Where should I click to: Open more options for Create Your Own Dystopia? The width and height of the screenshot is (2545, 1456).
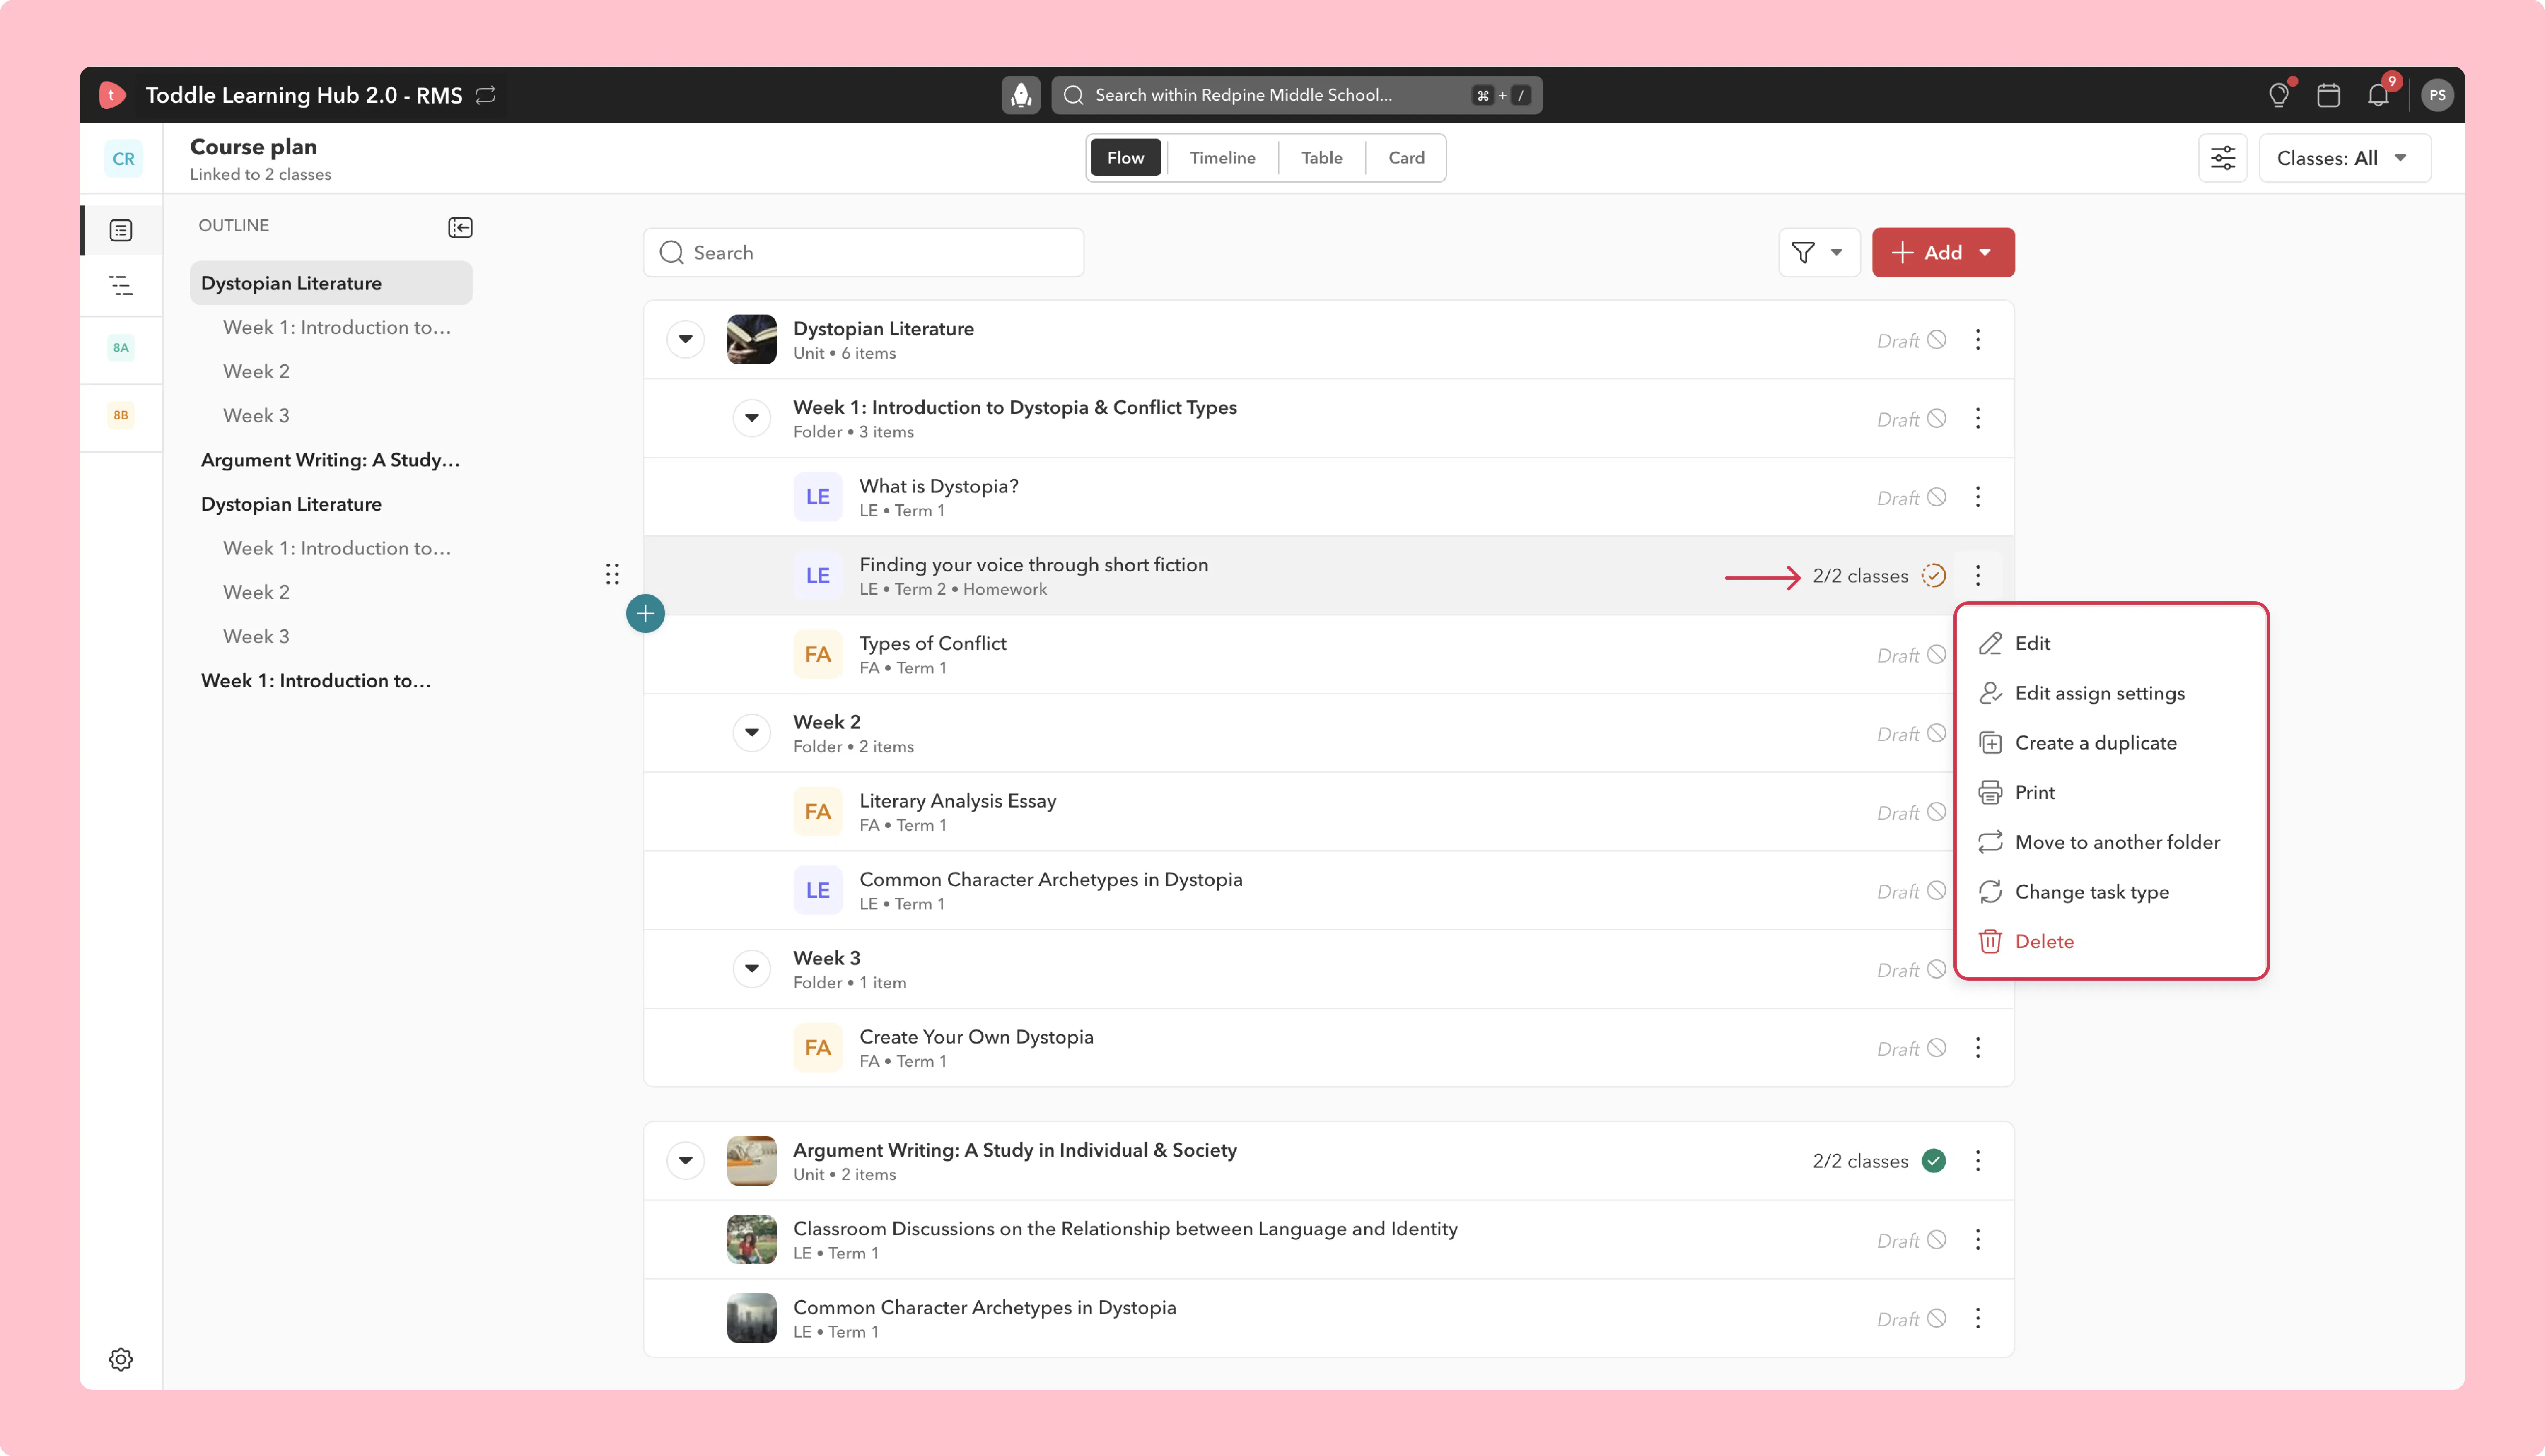point(1977,1048)
